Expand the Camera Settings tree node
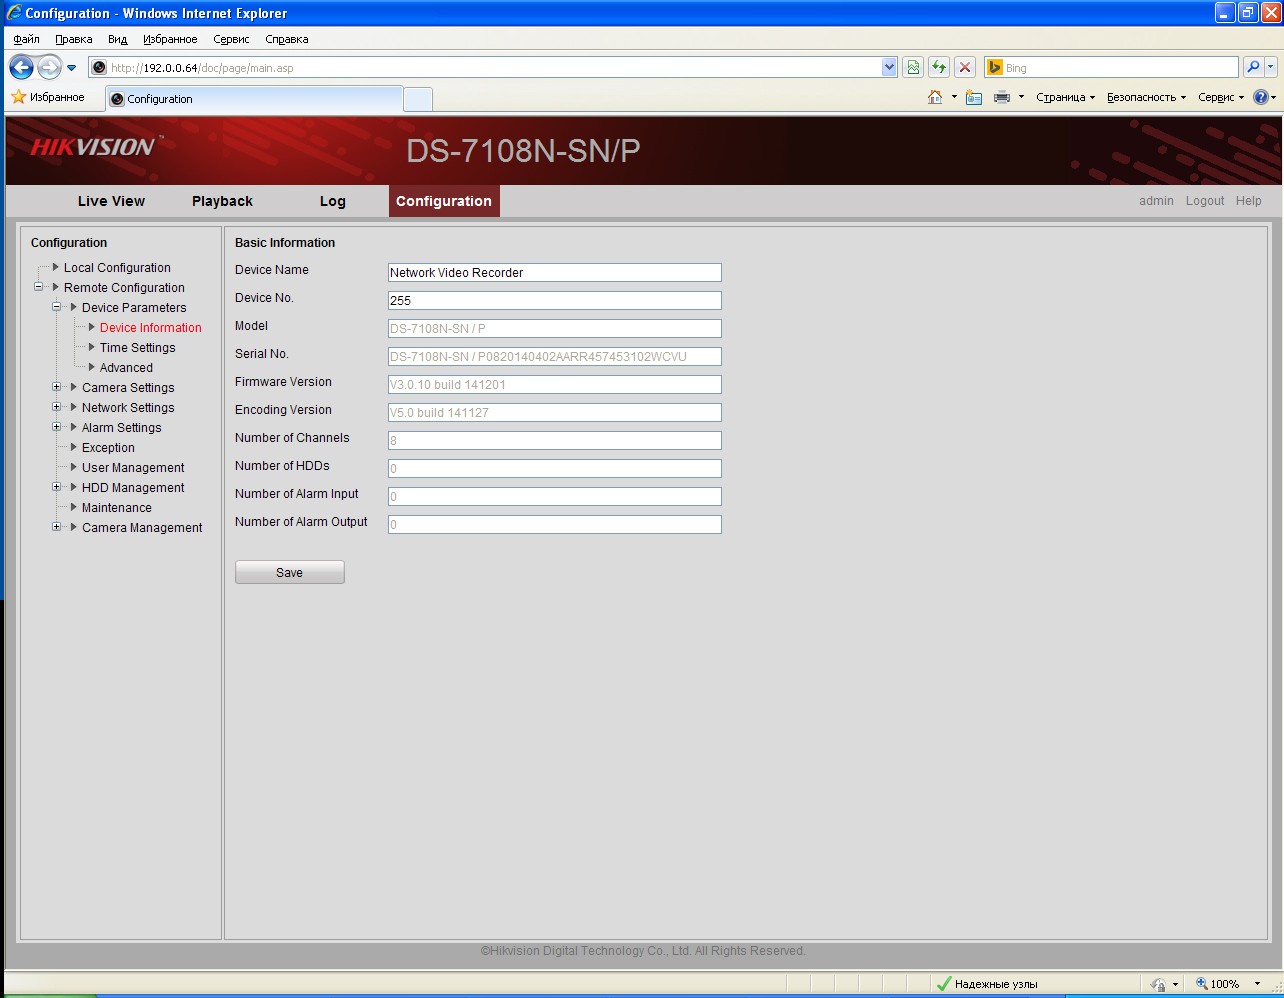 pyautogui.click(x=57, y=387)
